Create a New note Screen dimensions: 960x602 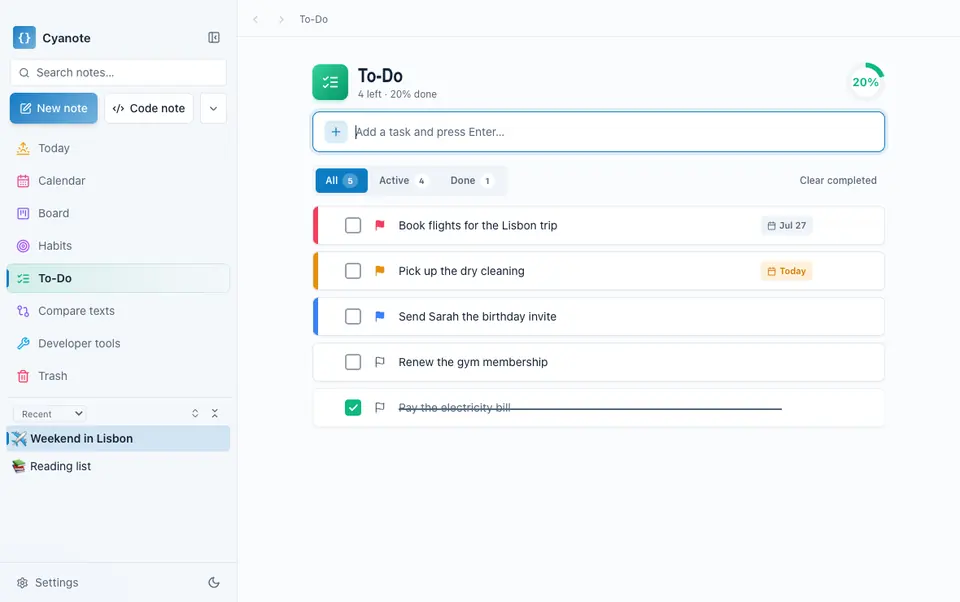coord(54,108)
